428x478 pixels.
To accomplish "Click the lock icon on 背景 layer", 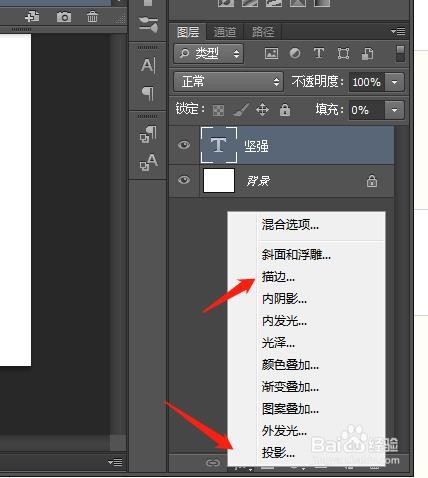I will pyautogui.click(x=372, y=181).
